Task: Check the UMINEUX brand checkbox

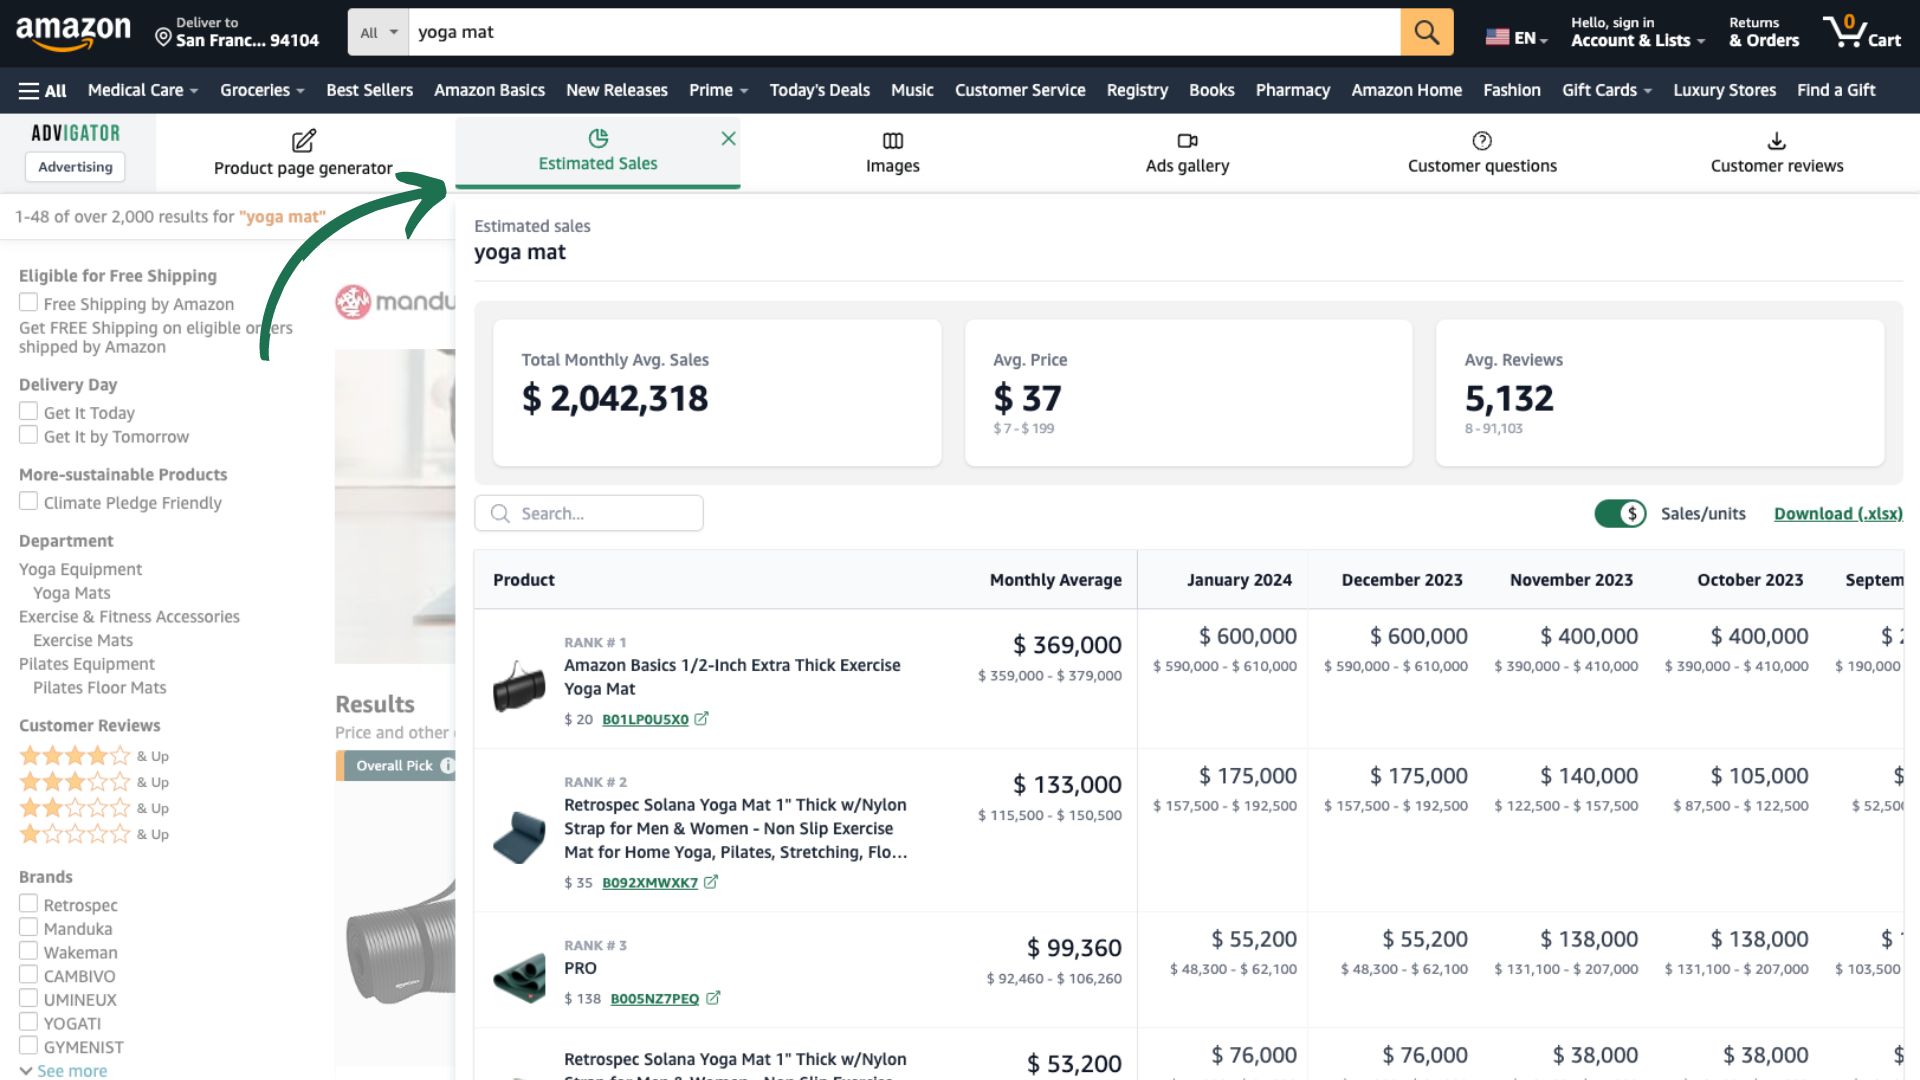Action: [28, 999]
